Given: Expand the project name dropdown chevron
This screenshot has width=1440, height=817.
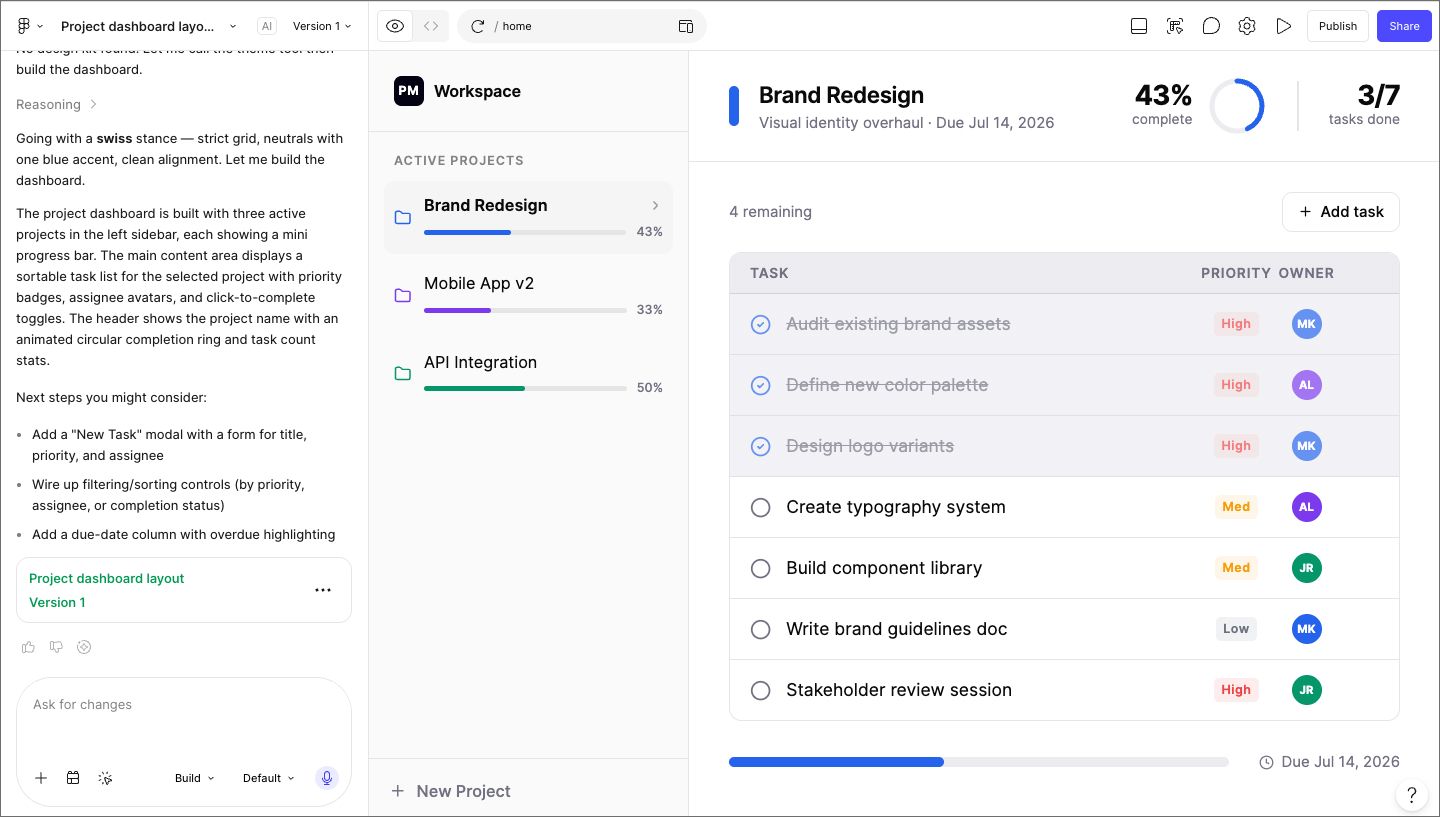Looking at the screenshot, I should (x=233, y=27).
